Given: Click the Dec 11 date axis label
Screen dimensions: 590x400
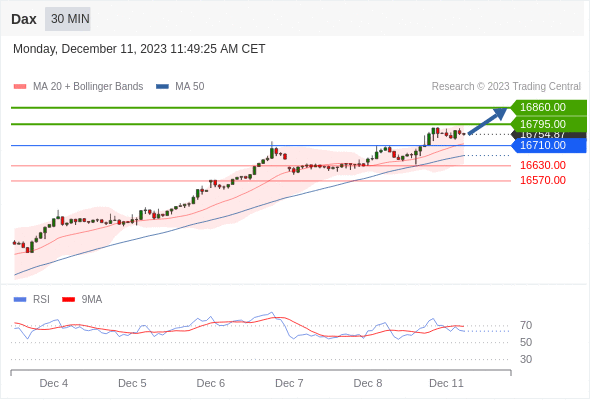Looking at the screenshot, I should click(447, 383).
